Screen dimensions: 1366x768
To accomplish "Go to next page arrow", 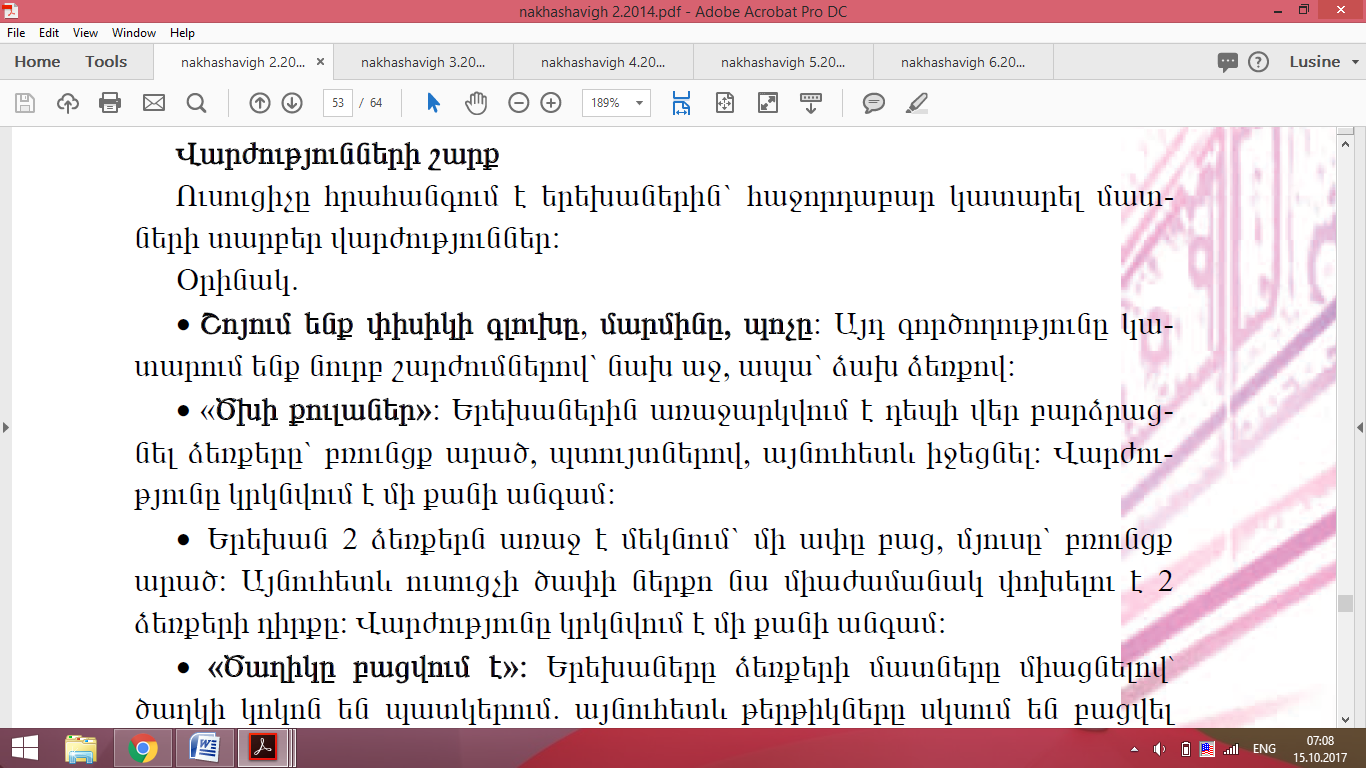I will tap(292, 102).
